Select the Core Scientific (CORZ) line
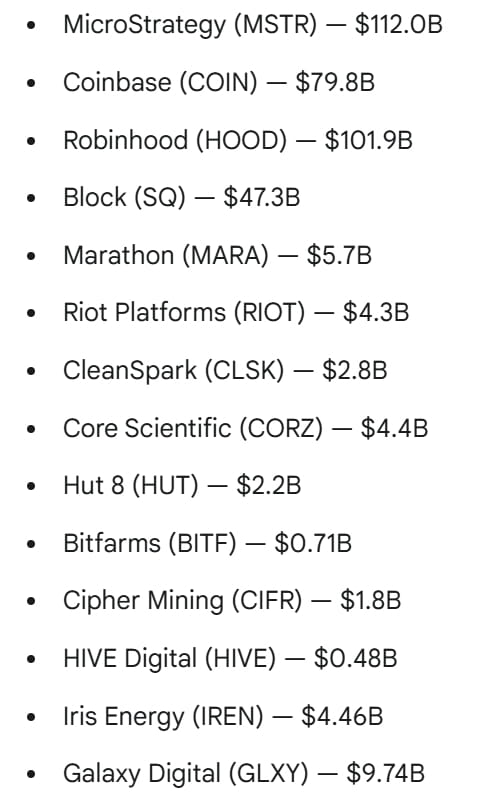Image resolution: width=497 pixels, height=795 pixels. 245,428
